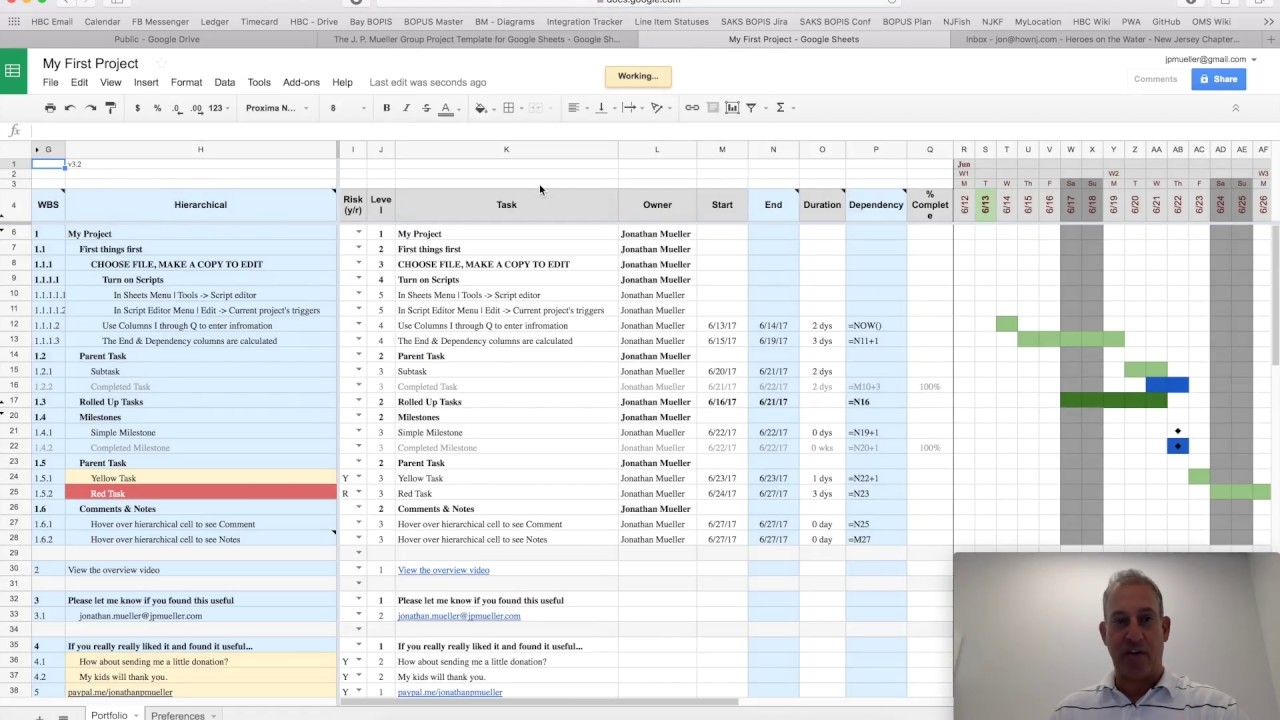Open the Functions sigma icon
Screen dimensions: 1280x720
click(x=780, y=108)
